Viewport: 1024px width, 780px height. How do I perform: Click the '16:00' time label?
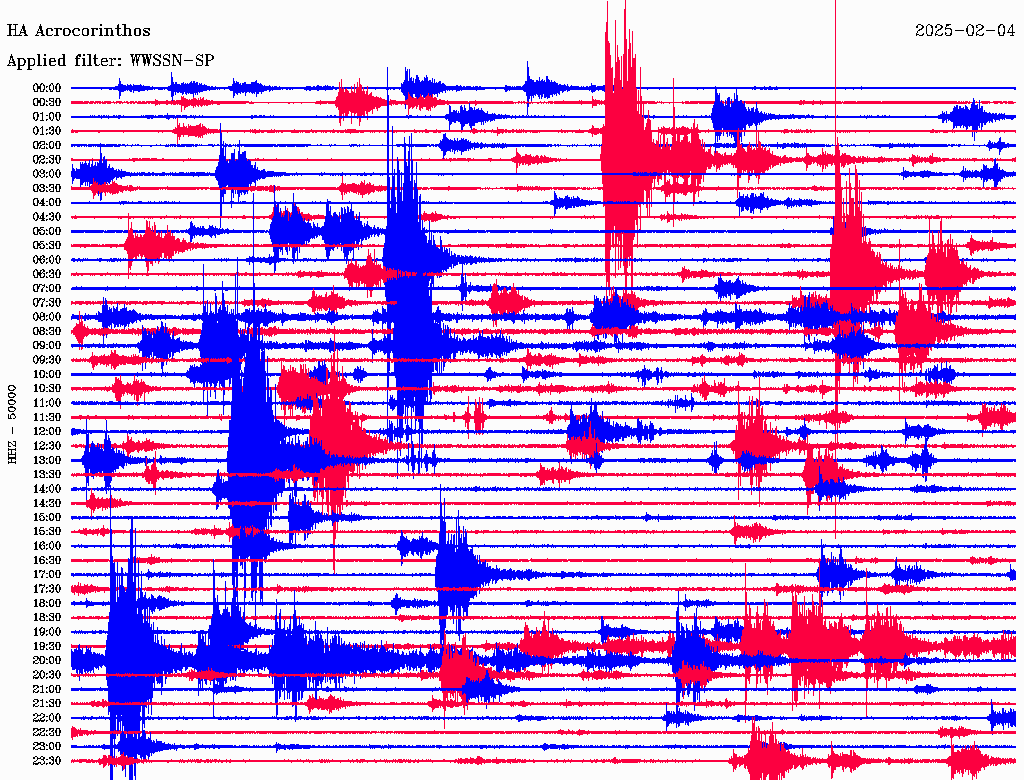click(46, 546)
